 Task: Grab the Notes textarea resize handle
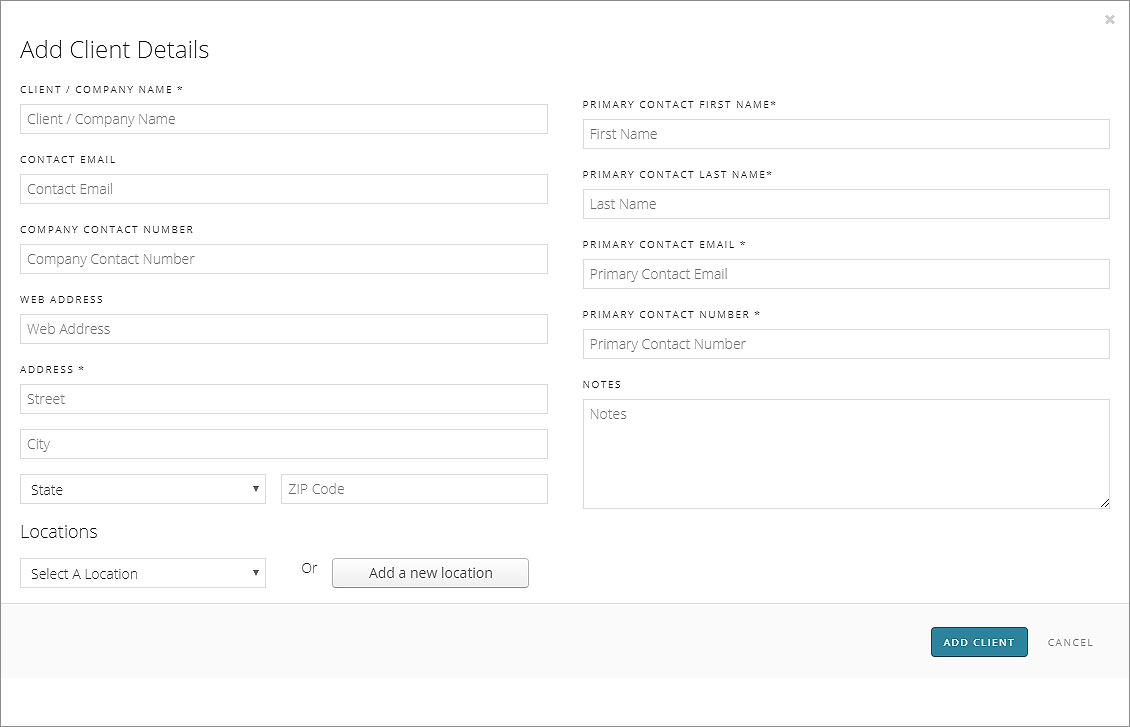(1104, 503)
